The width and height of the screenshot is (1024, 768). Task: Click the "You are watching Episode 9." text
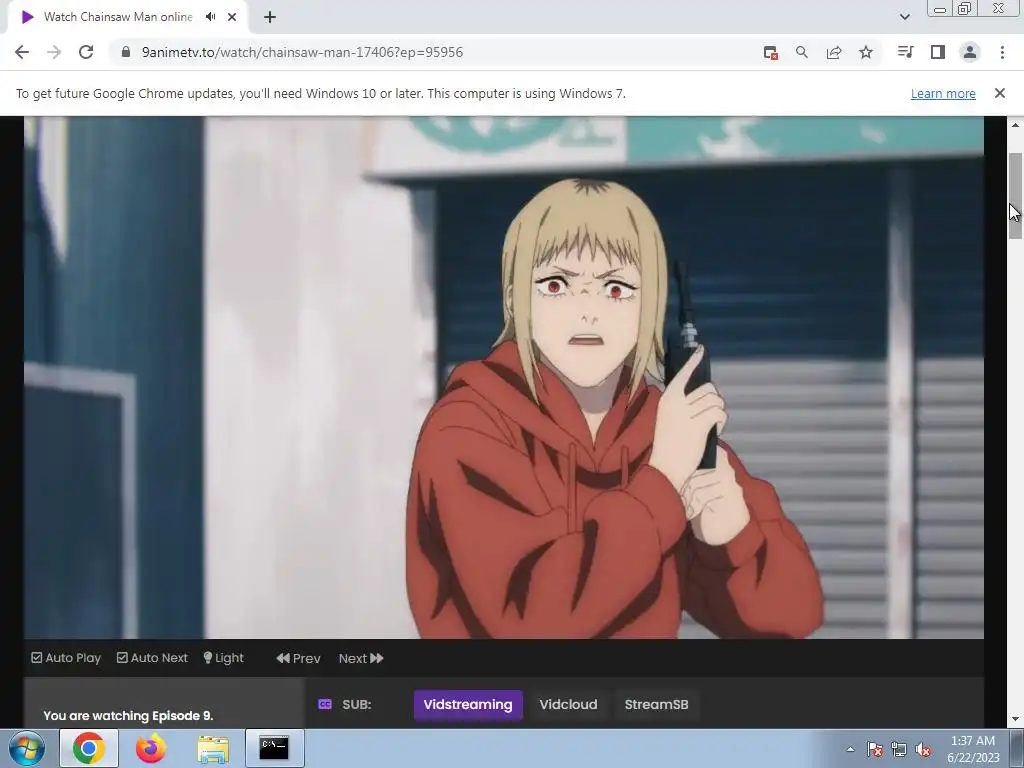point(128,716)
